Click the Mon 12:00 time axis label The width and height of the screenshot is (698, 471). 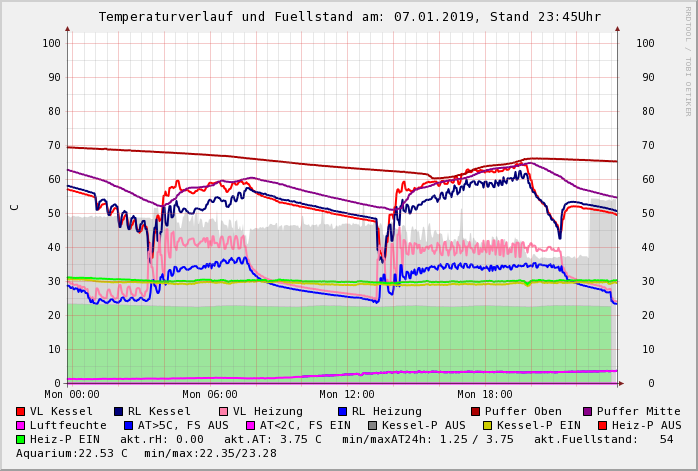[x=347, y=394]
